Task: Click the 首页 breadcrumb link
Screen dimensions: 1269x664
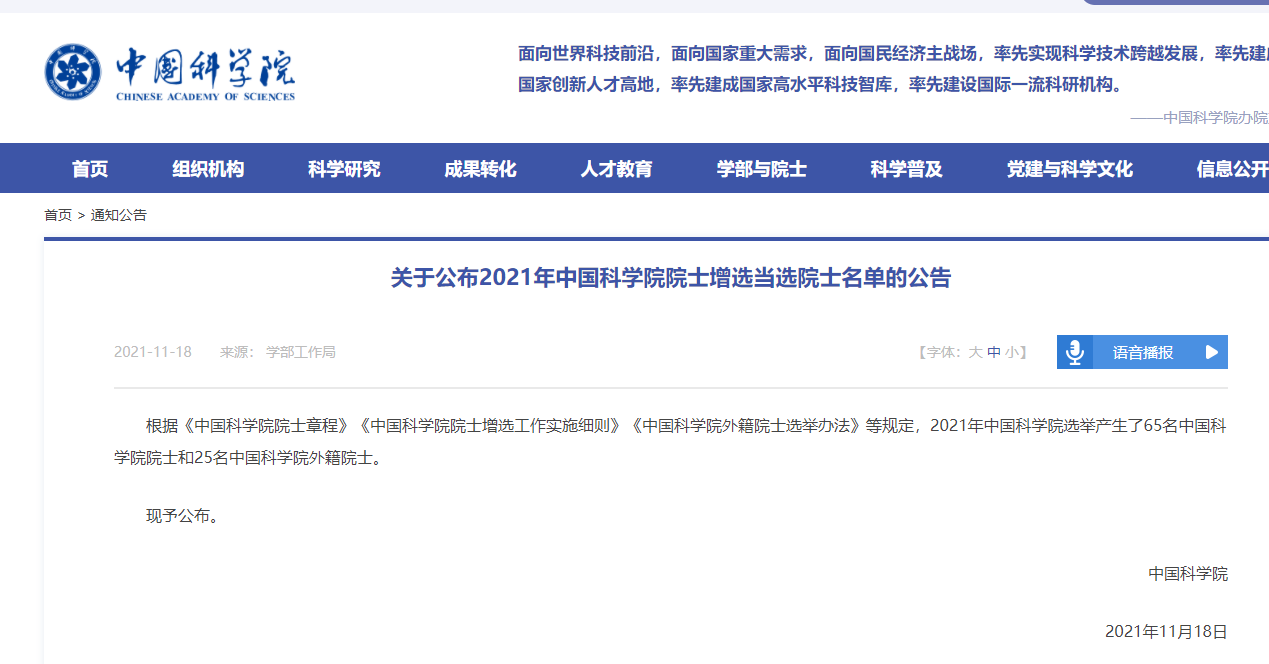Action: click(58, 215)
